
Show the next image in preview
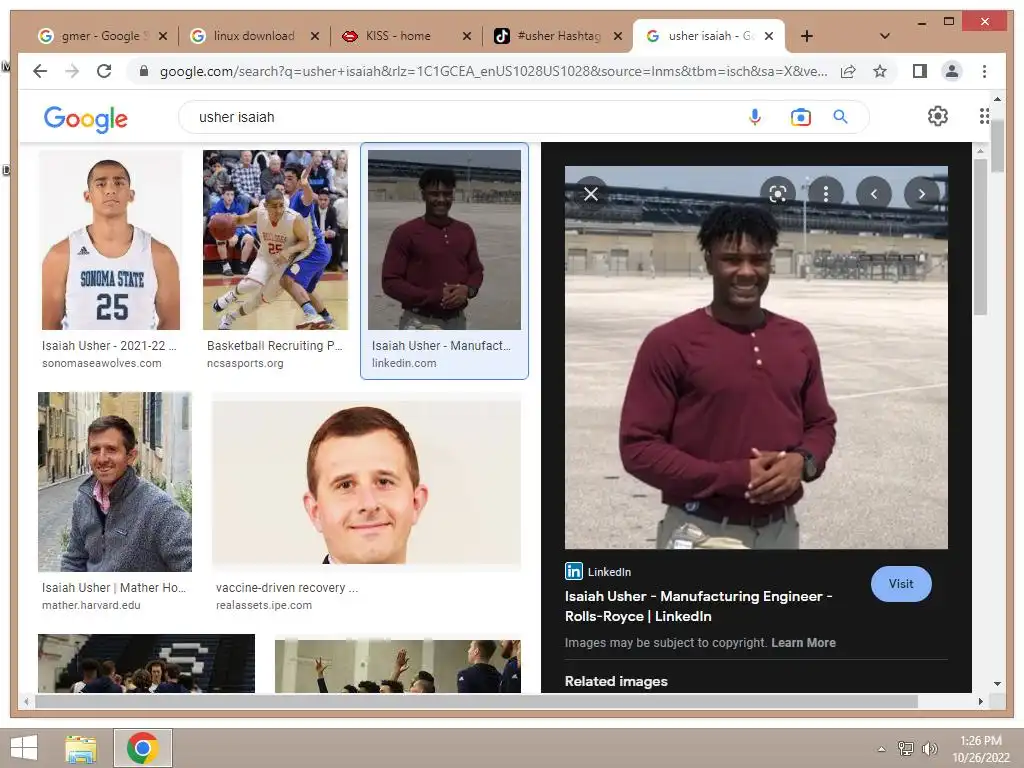click(x=921, y=194)
